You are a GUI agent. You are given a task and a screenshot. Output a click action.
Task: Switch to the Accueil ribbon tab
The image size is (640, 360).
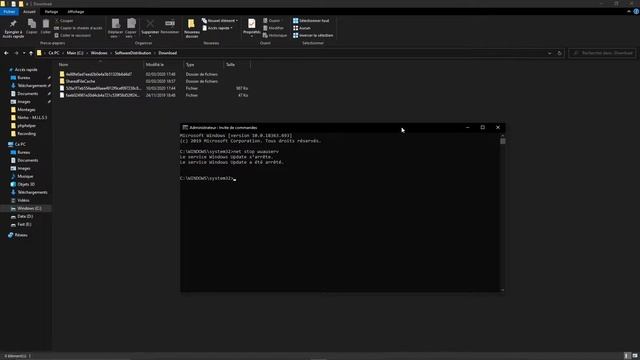29,11
